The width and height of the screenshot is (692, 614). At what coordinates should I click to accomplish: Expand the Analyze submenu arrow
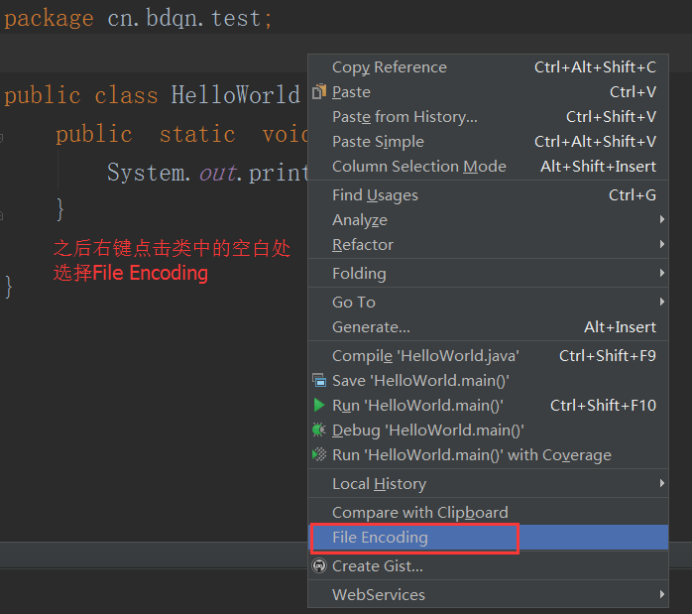click(662, 219)
